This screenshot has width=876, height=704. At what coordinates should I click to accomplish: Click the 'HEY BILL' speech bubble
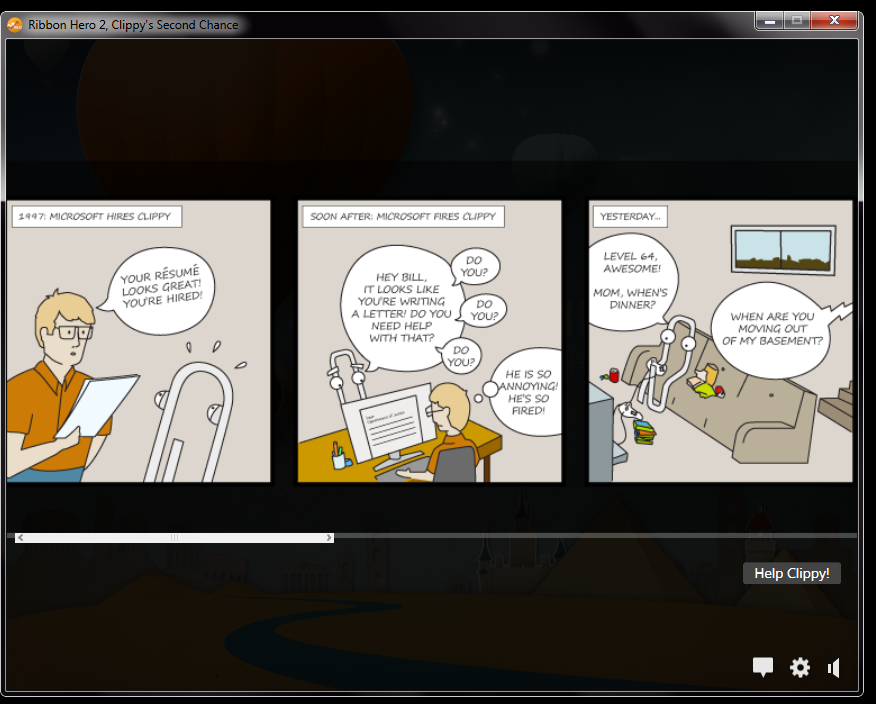click(x=402, y=307)
